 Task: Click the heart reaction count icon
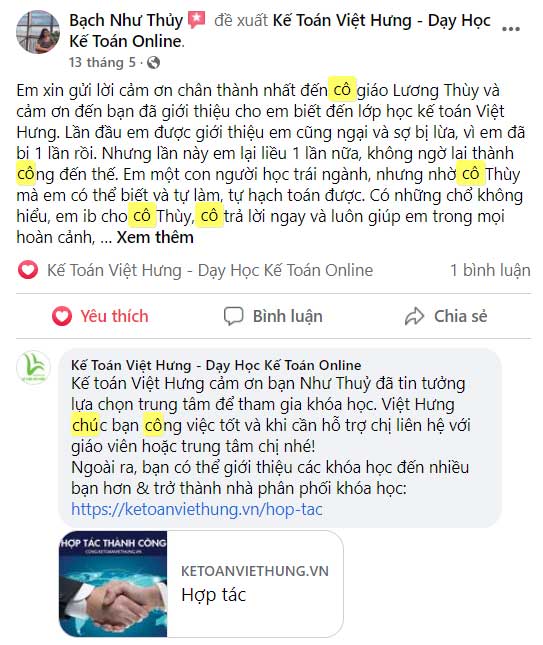tap(28, 270)
